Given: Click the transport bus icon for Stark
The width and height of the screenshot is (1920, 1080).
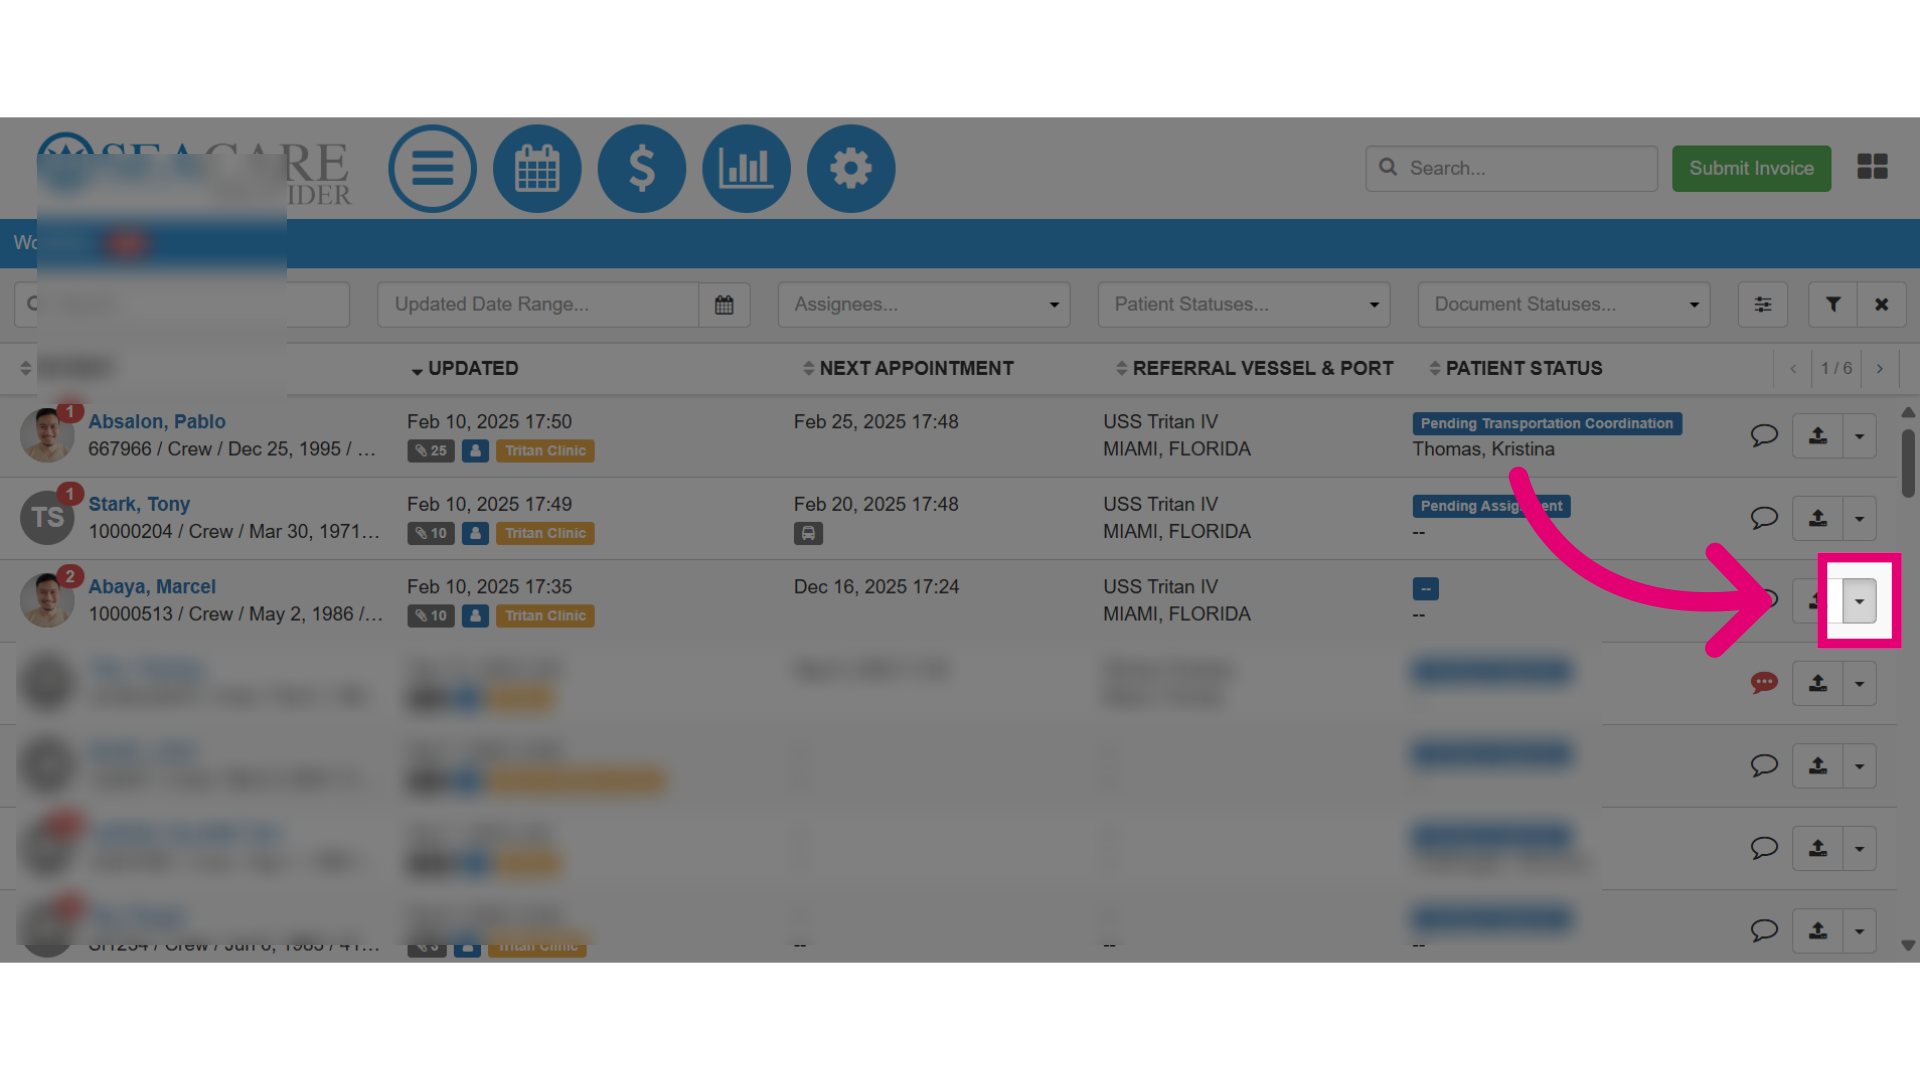Looking at the screenshot, I should [808, 533].
